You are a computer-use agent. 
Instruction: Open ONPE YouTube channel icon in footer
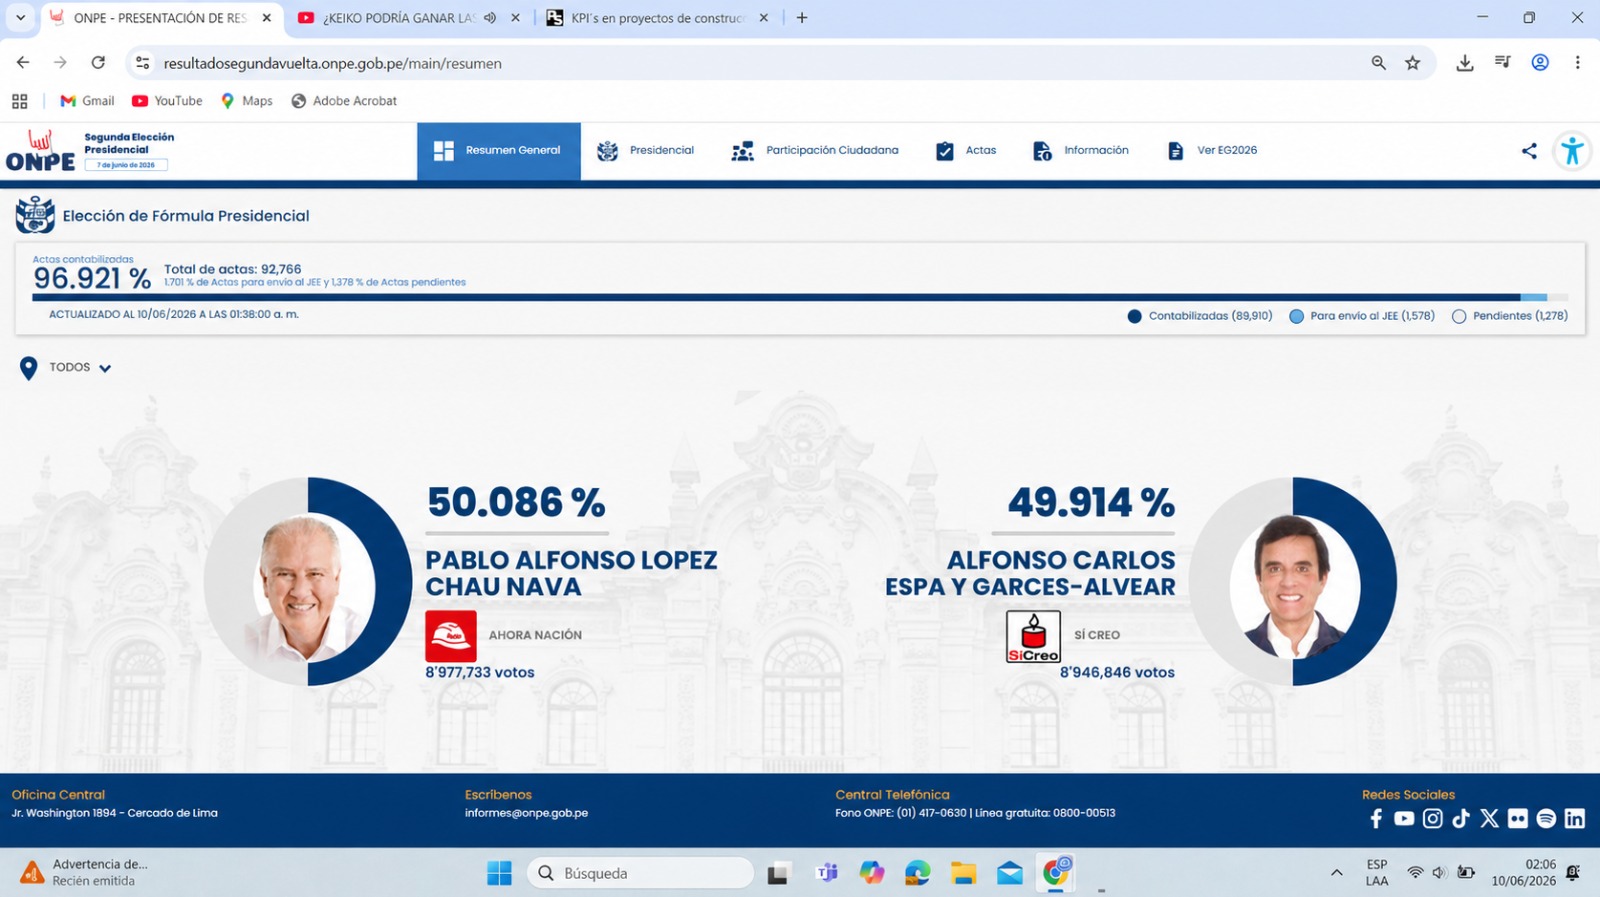(1404, 819)
